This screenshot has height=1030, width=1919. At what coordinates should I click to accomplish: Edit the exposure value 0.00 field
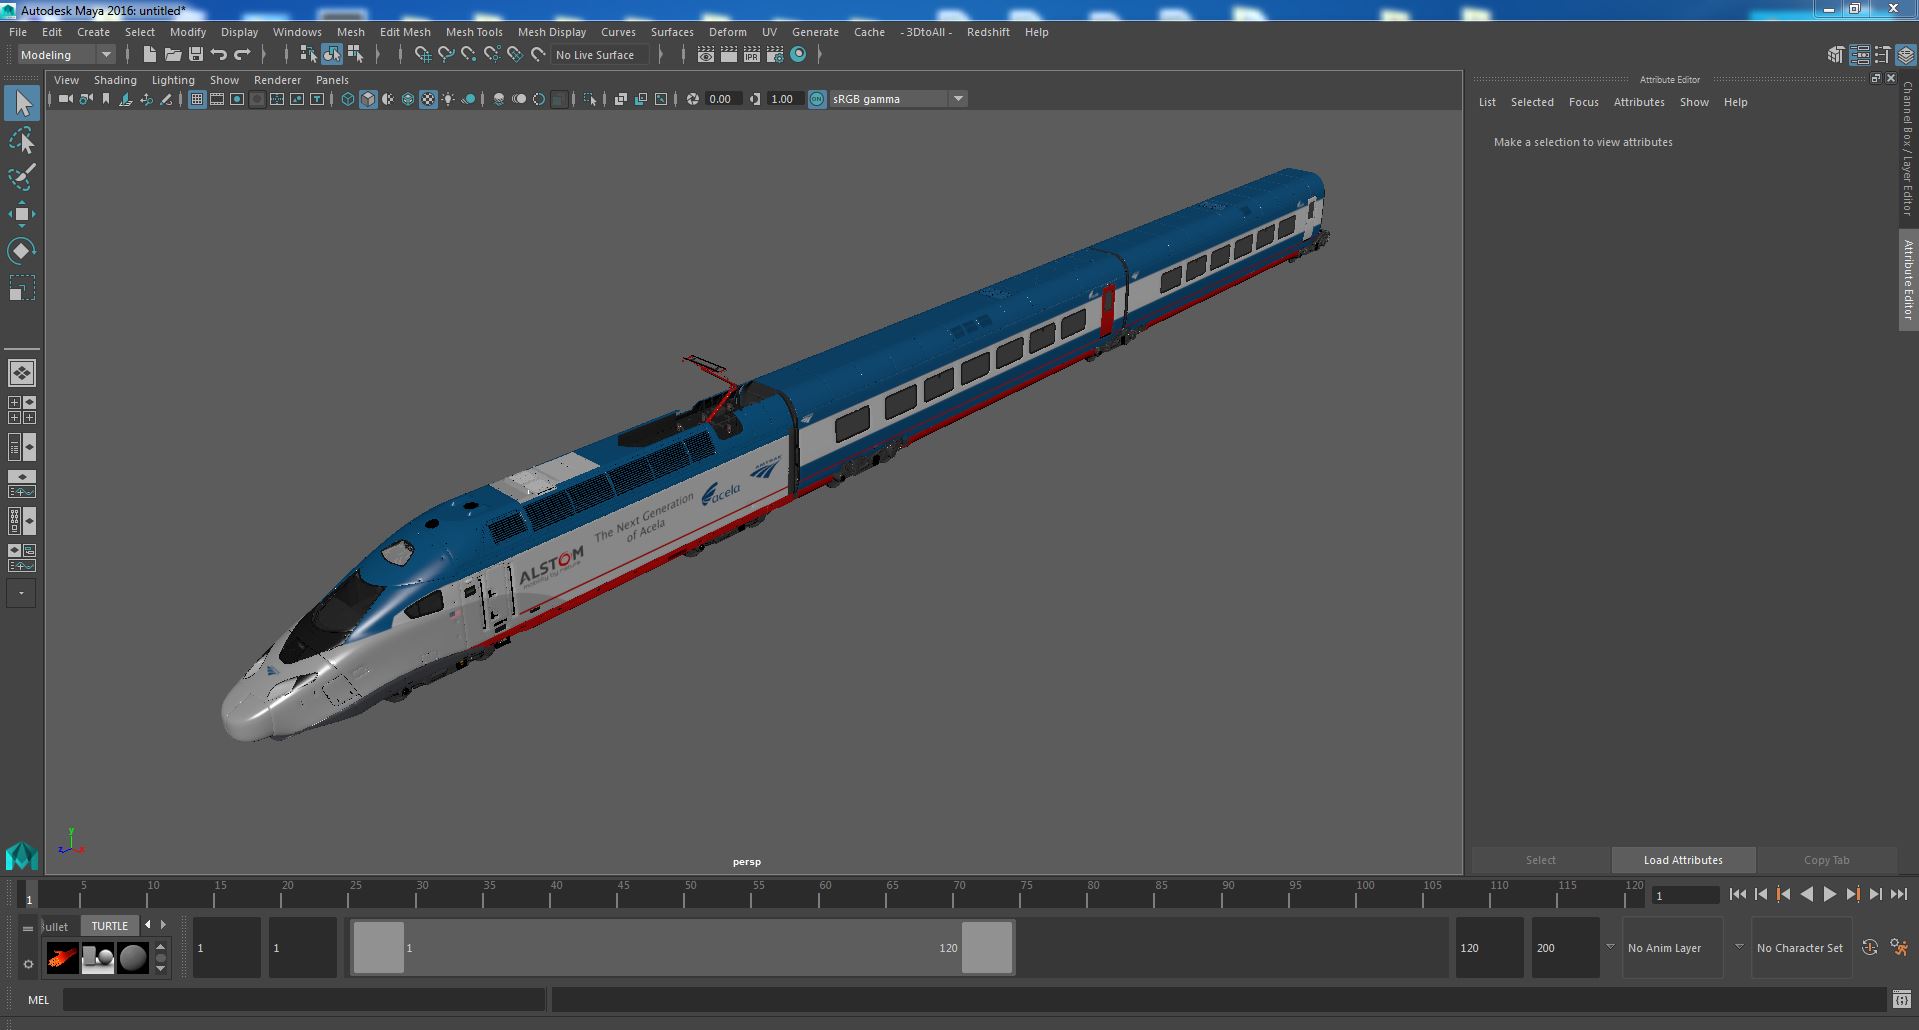tap(722, 99)
